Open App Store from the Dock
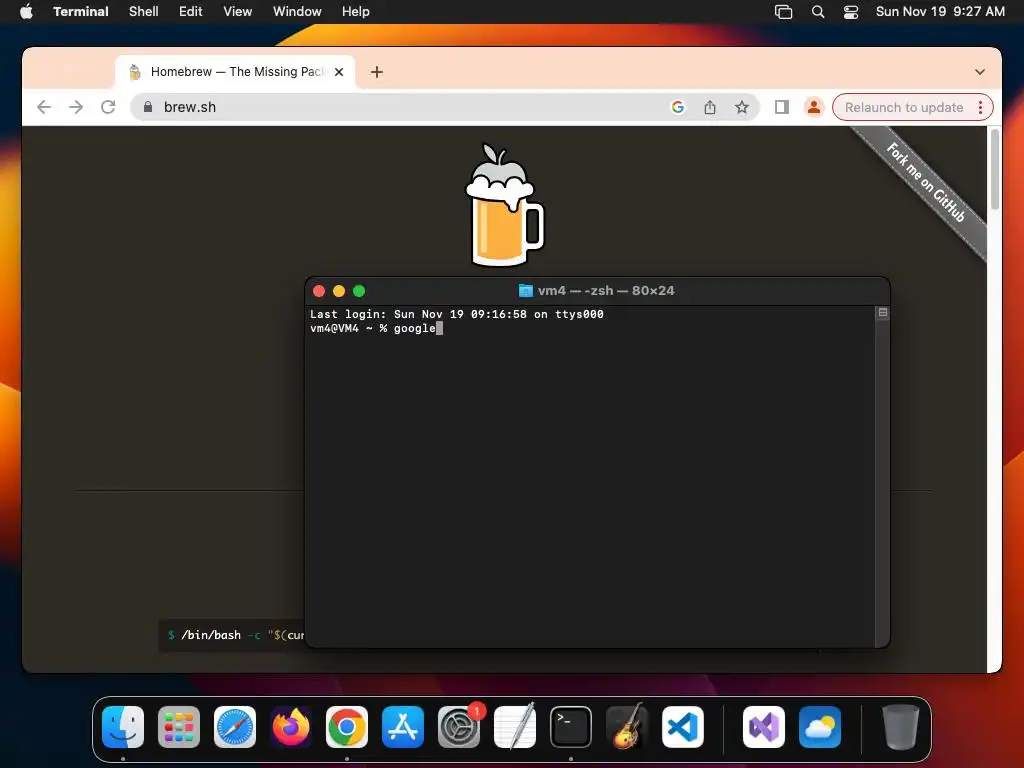The width and height of the screenshot is (1024, 768). (403, 727)
